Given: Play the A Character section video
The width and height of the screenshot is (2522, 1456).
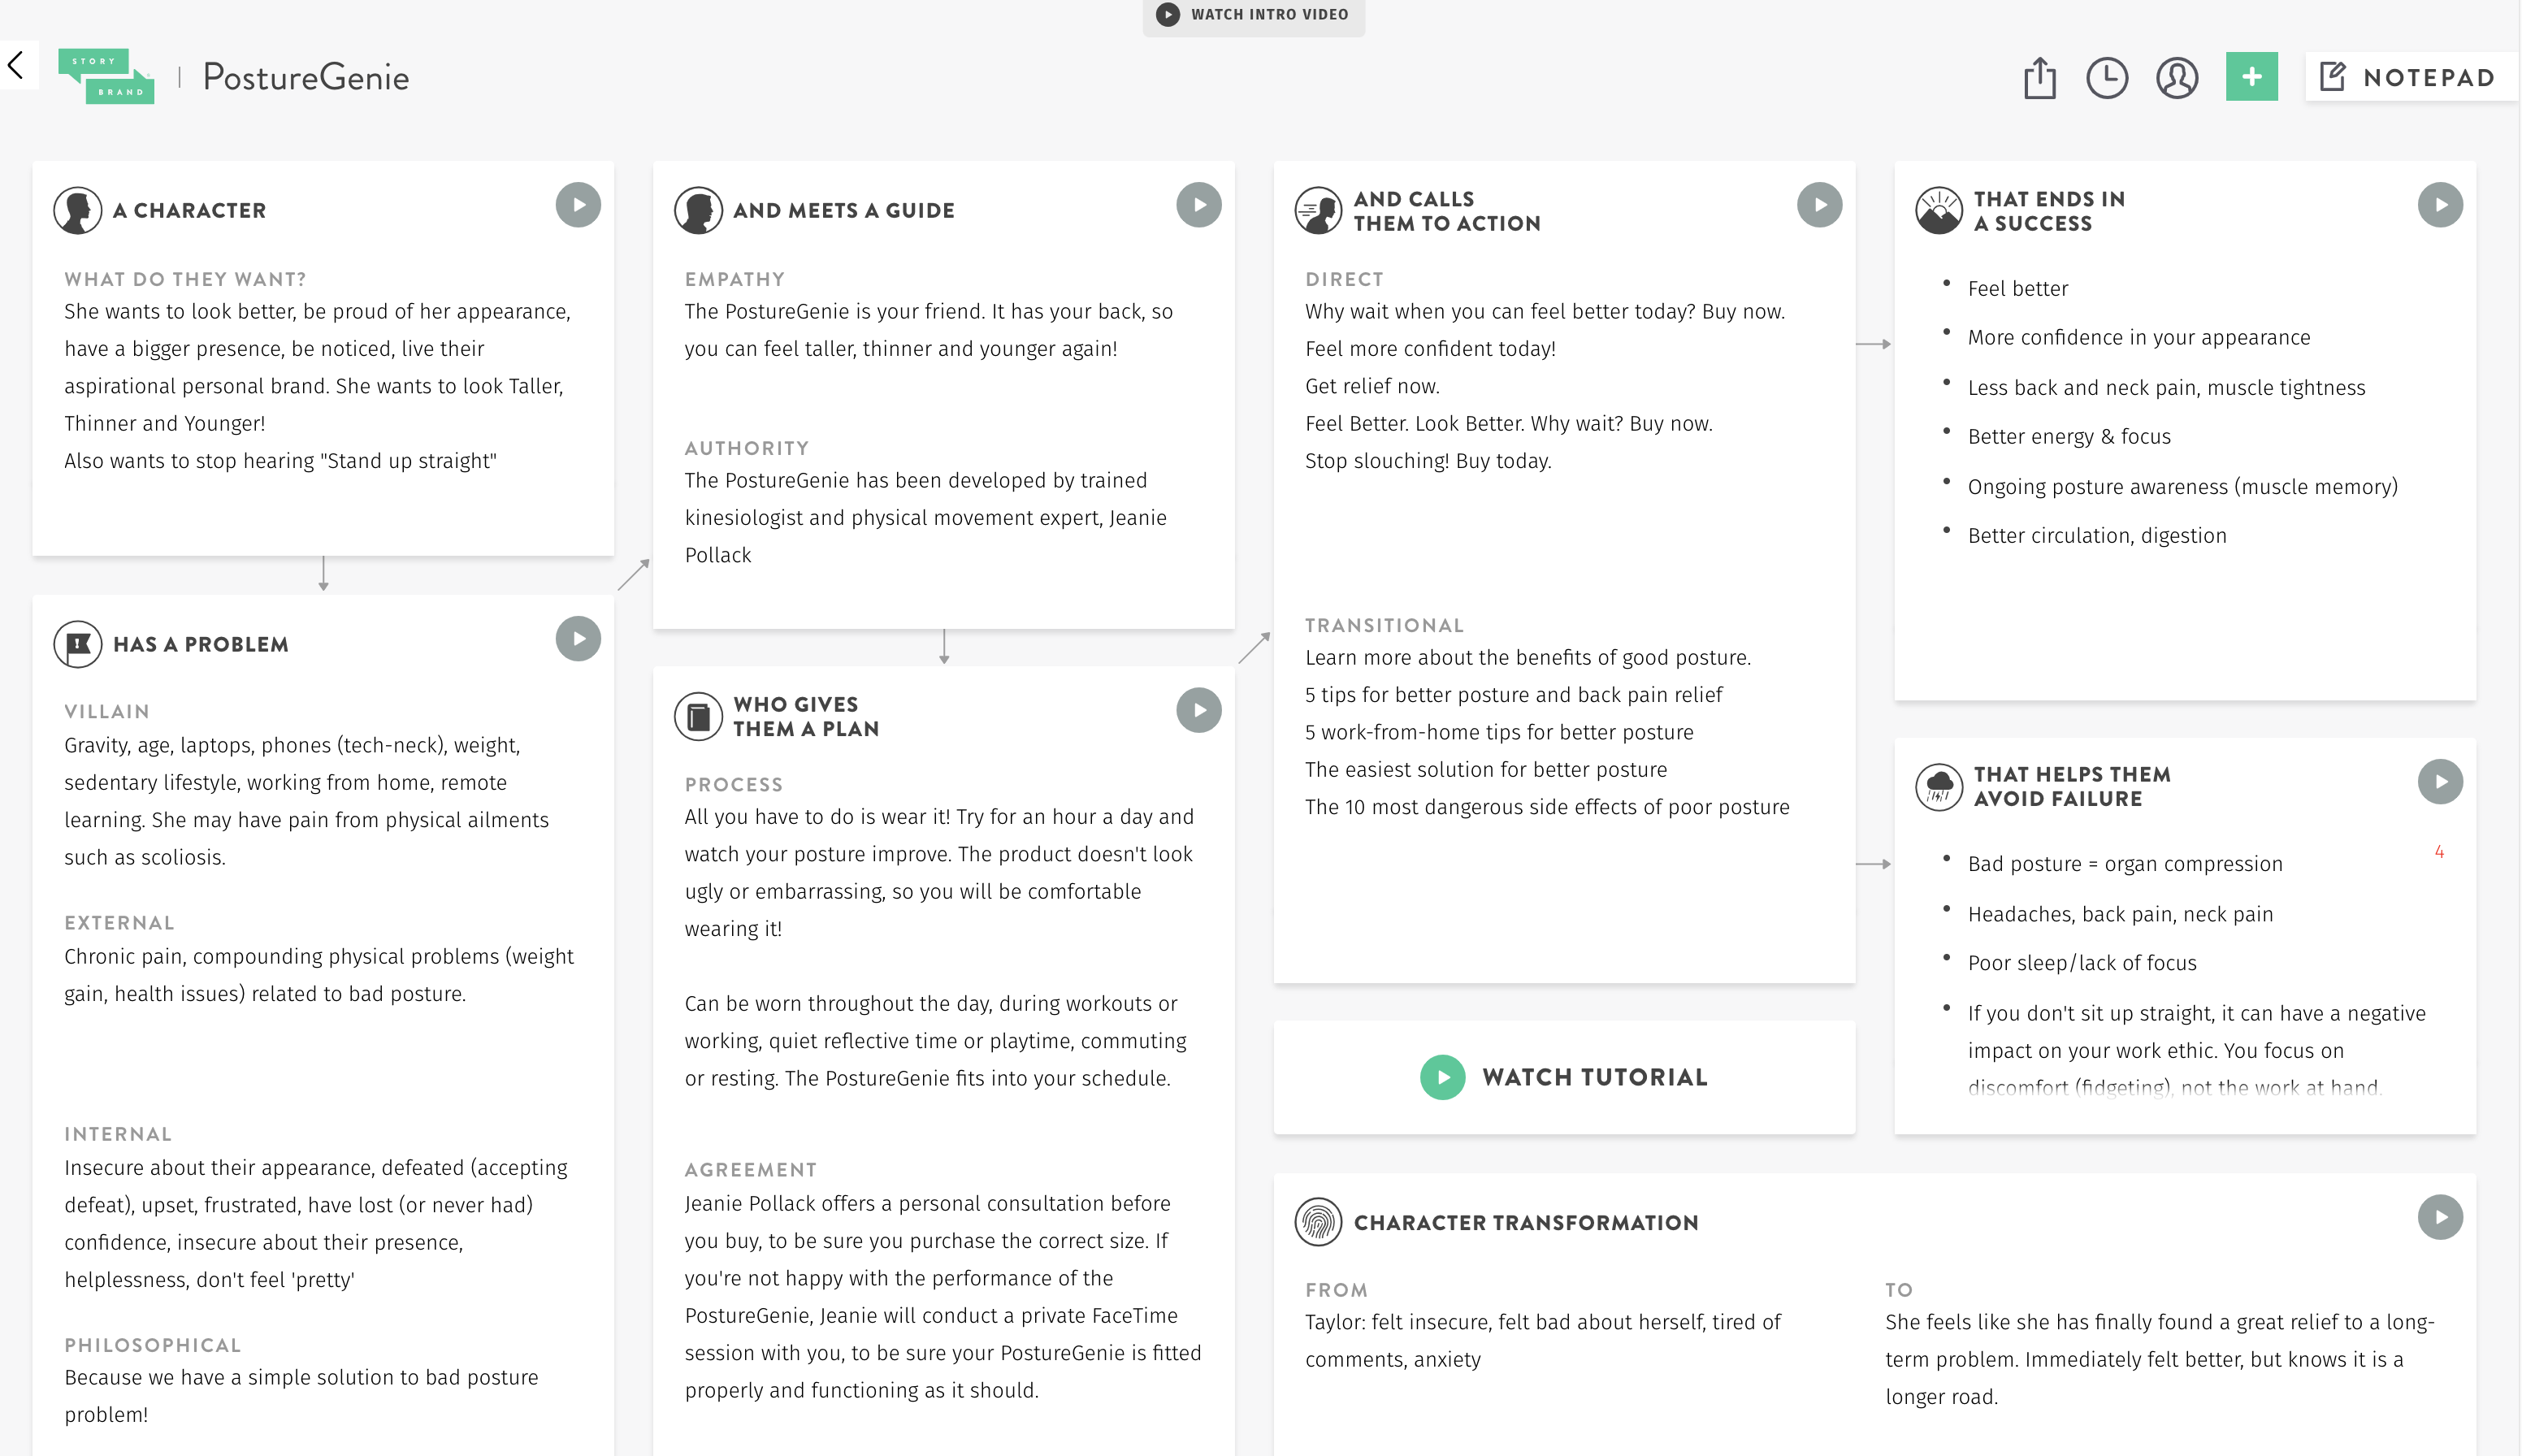Looking at the screenshot, I should point(578,205).
